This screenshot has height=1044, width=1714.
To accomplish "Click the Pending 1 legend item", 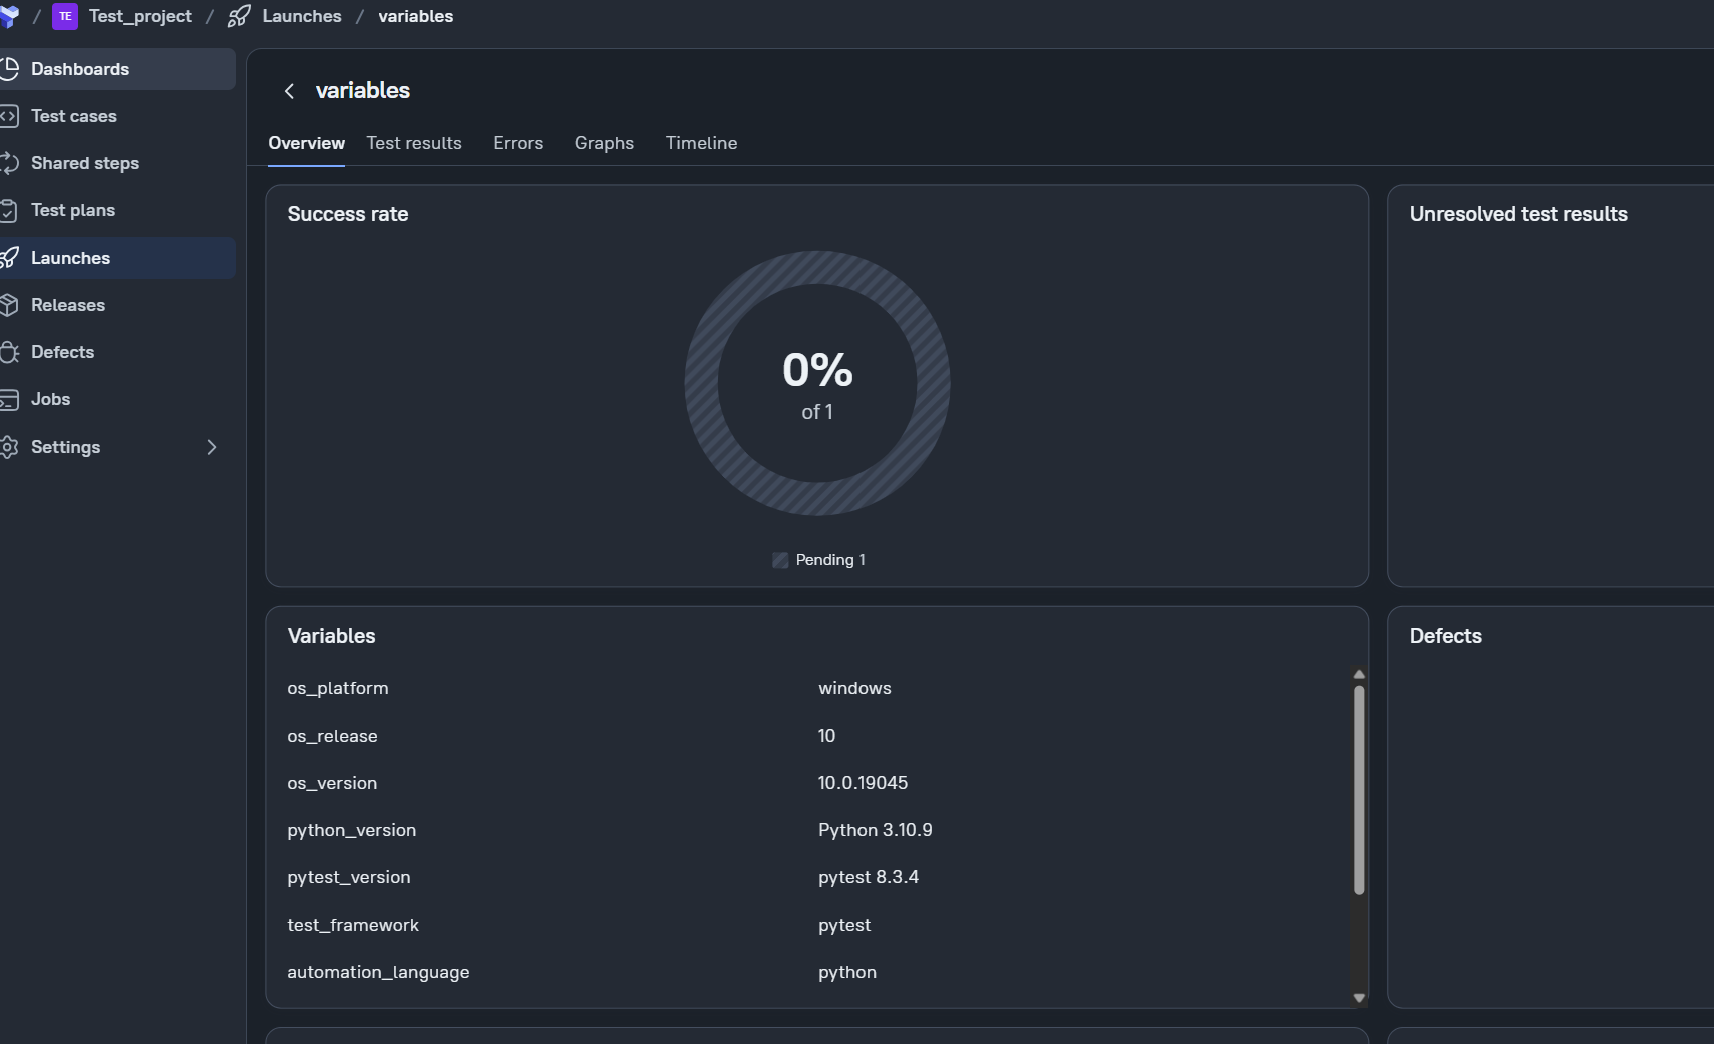I will 819,560.
